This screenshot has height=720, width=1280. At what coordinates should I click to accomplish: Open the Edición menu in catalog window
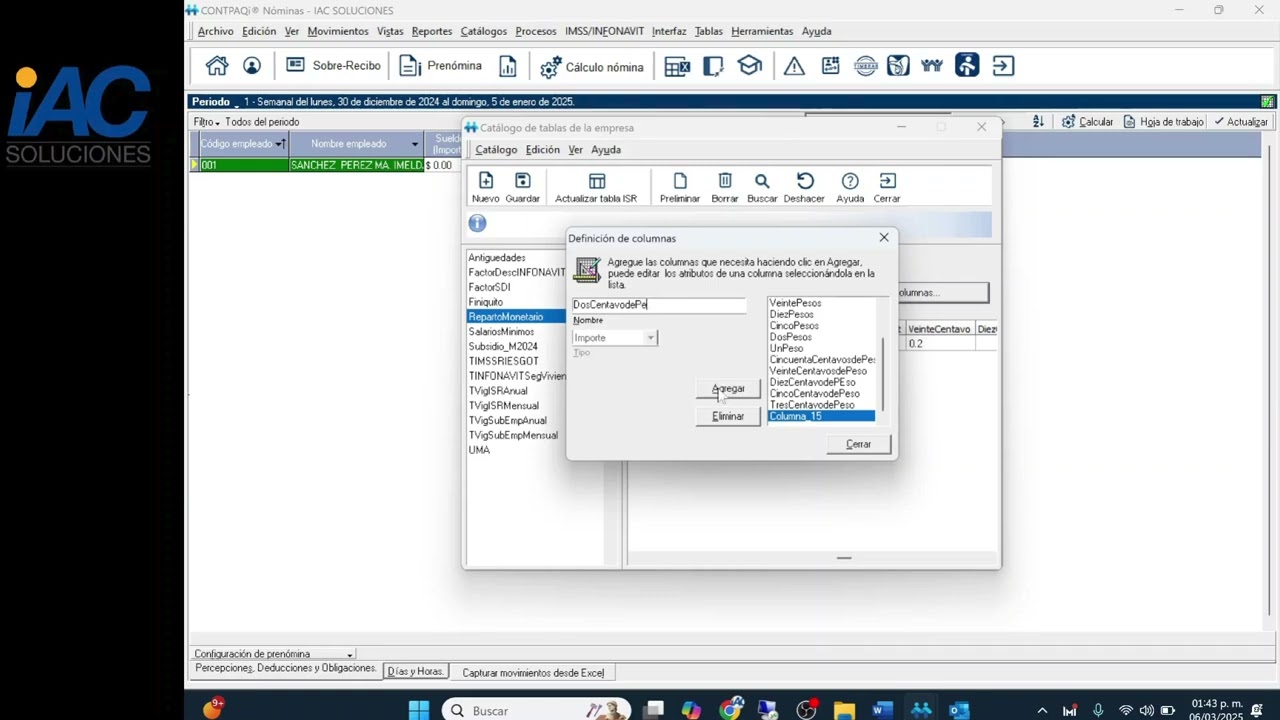coord(543,150)
